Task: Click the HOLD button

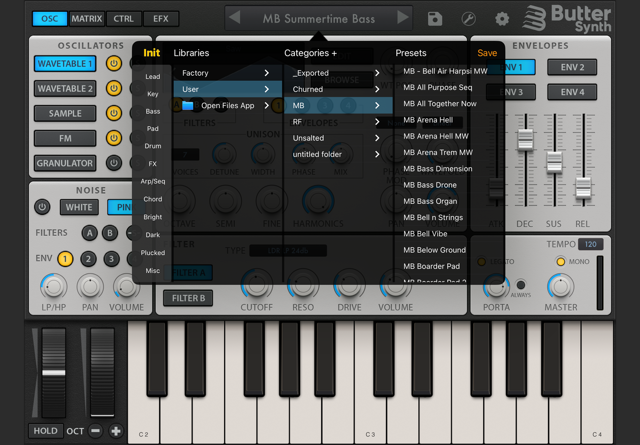Action: (45, 431)
